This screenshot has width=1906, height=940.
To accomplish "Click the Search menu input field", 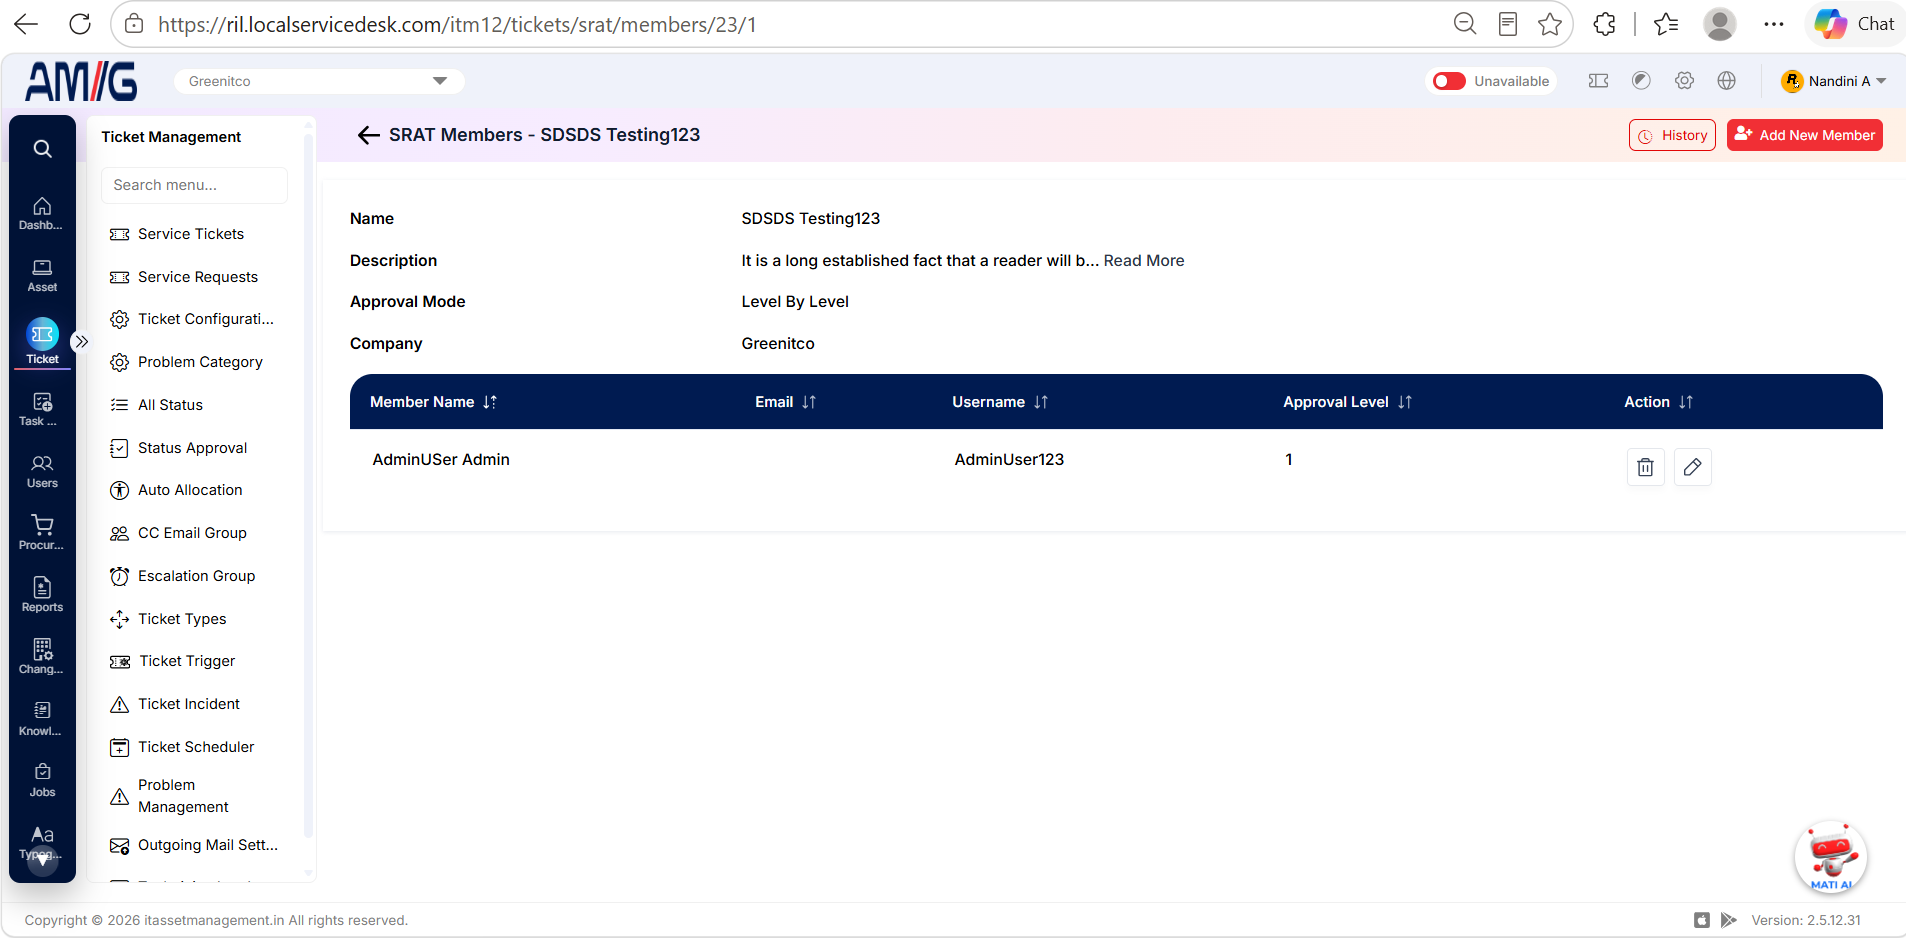I will point(194,185).
